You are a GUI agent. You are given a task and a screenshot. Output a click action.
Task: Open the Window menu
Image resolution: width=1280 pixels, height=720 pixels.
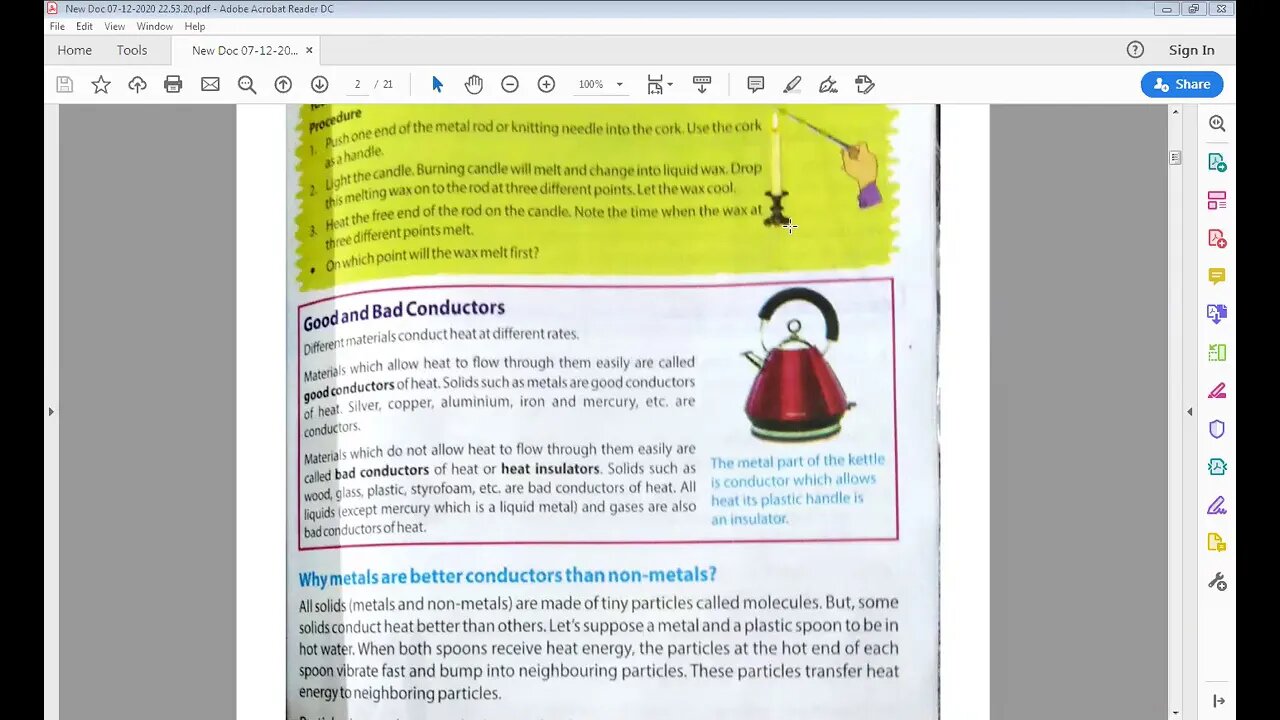coord(155,26)
